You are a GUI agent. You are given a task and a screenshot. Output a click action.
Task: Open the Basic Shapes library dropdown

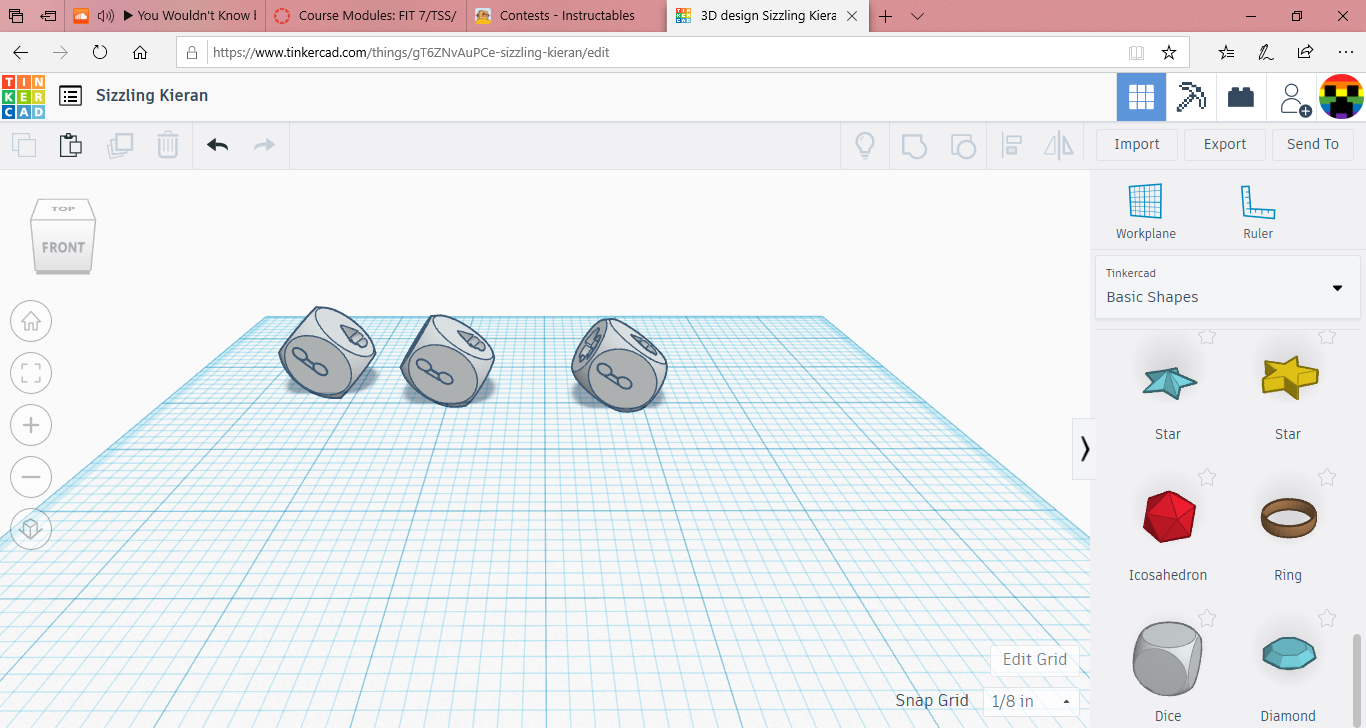pos(1227,287)
